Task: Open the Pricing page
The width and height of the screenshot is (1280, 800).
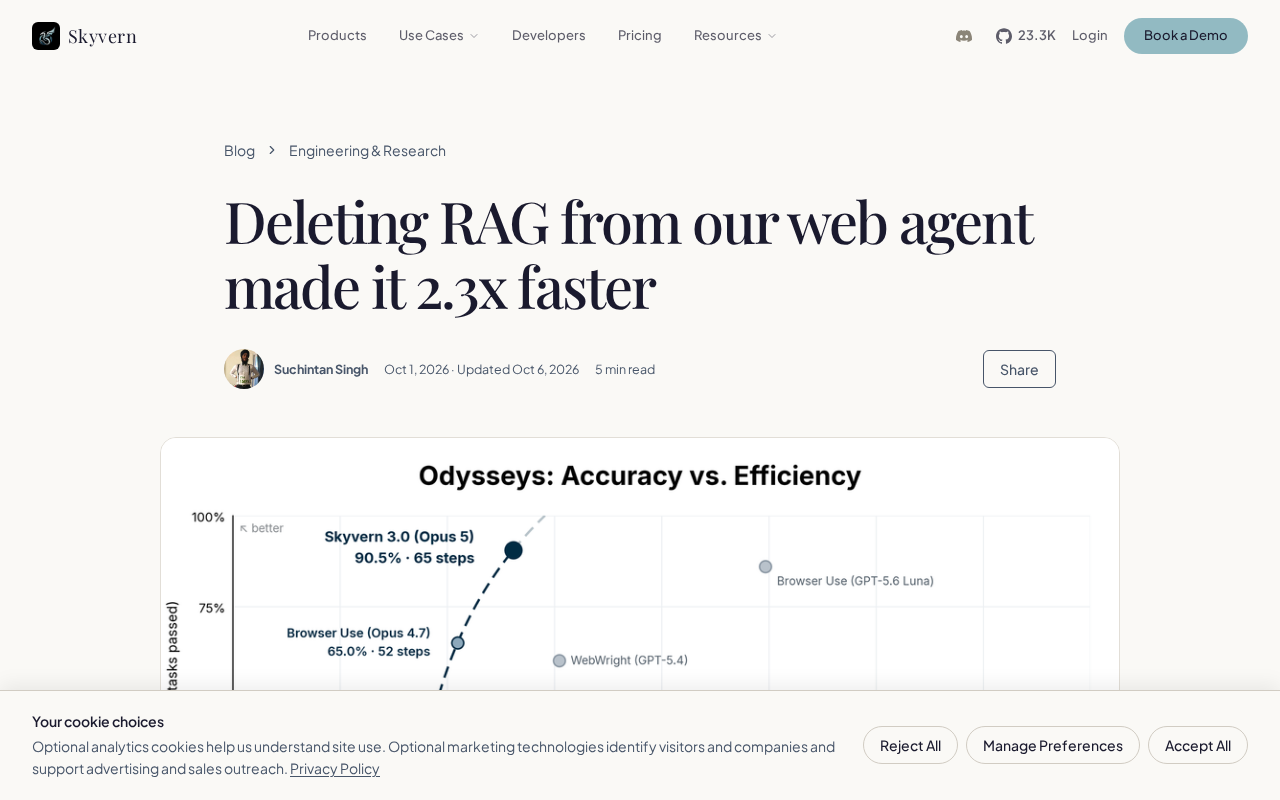Action: click(640, 35)
